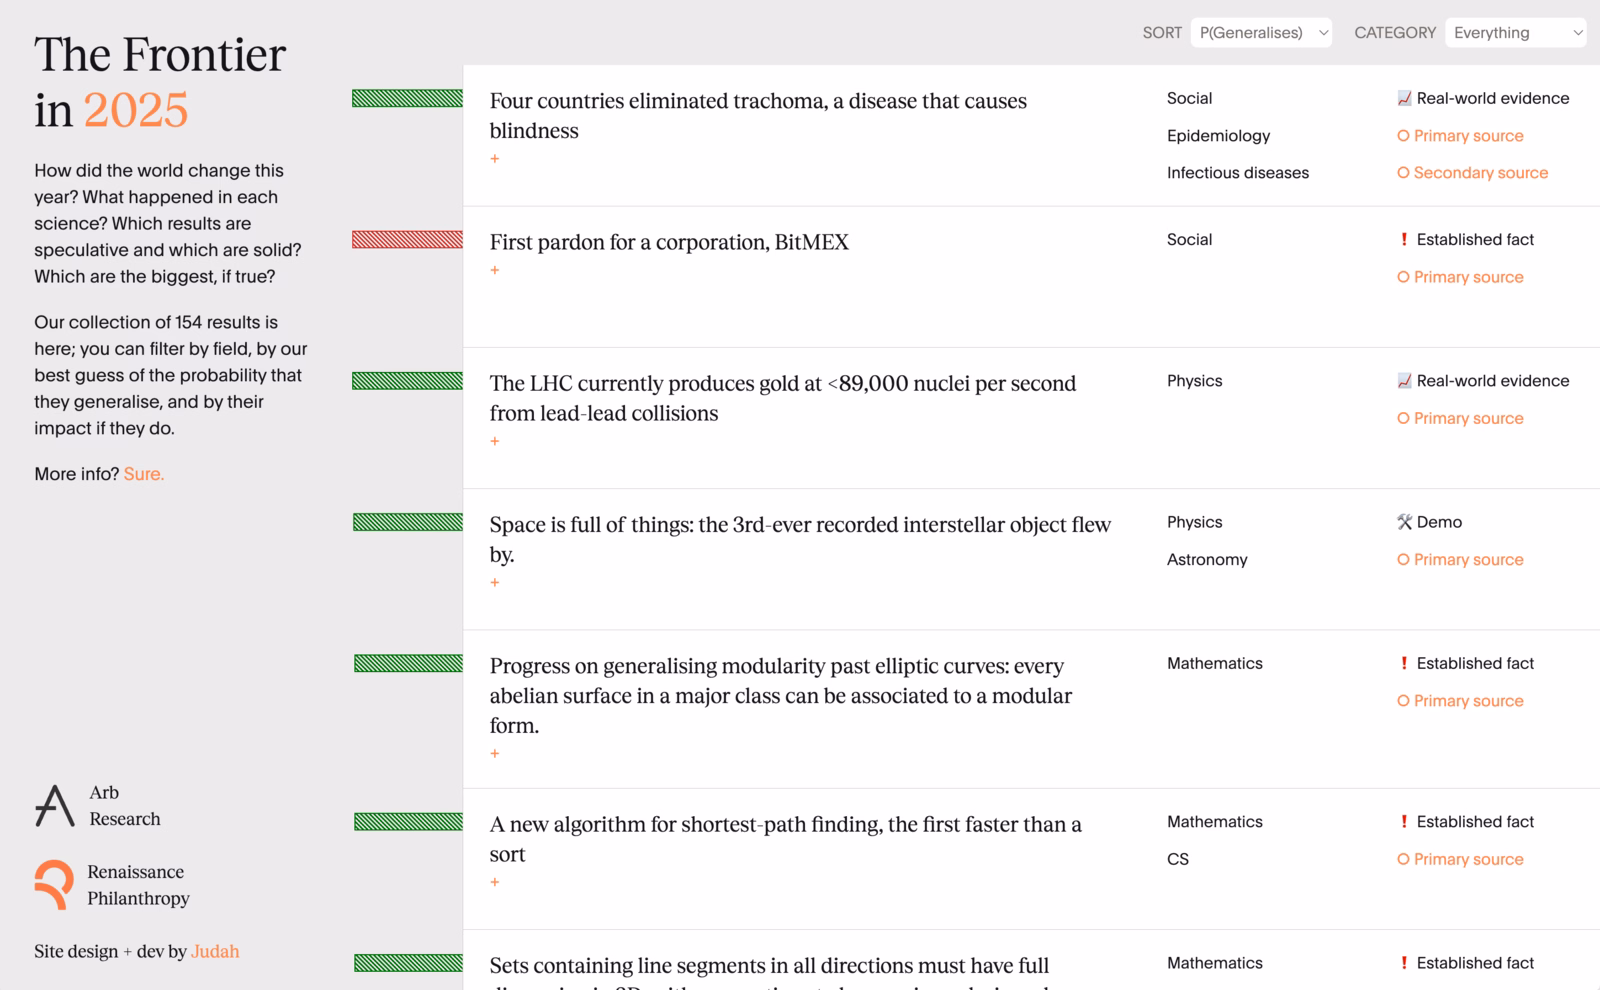
Task: Expand the interstellar object entry plus sign
Action: coord(495,582)
